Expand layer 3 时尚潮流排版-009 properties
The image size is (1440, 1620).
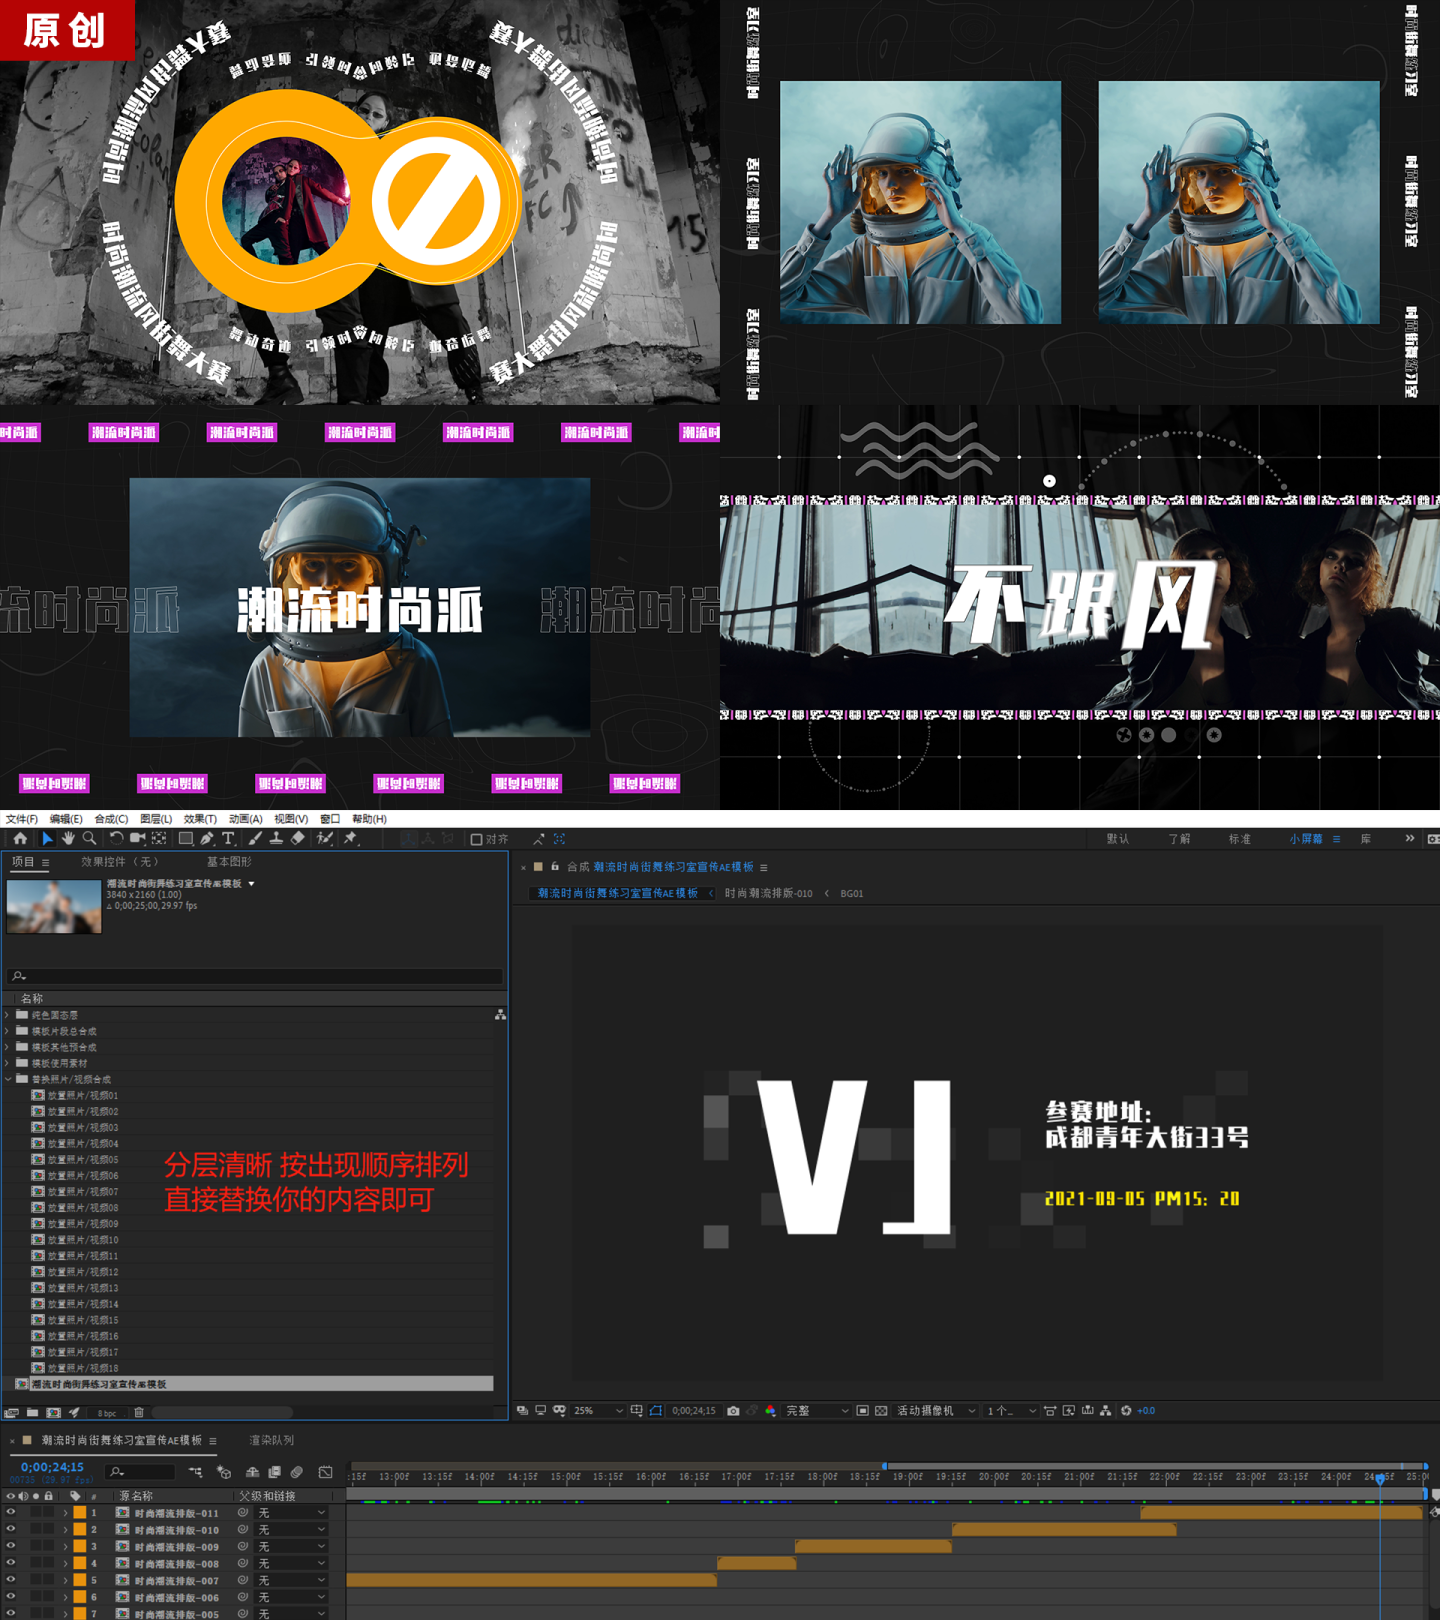click(66, 1547)
